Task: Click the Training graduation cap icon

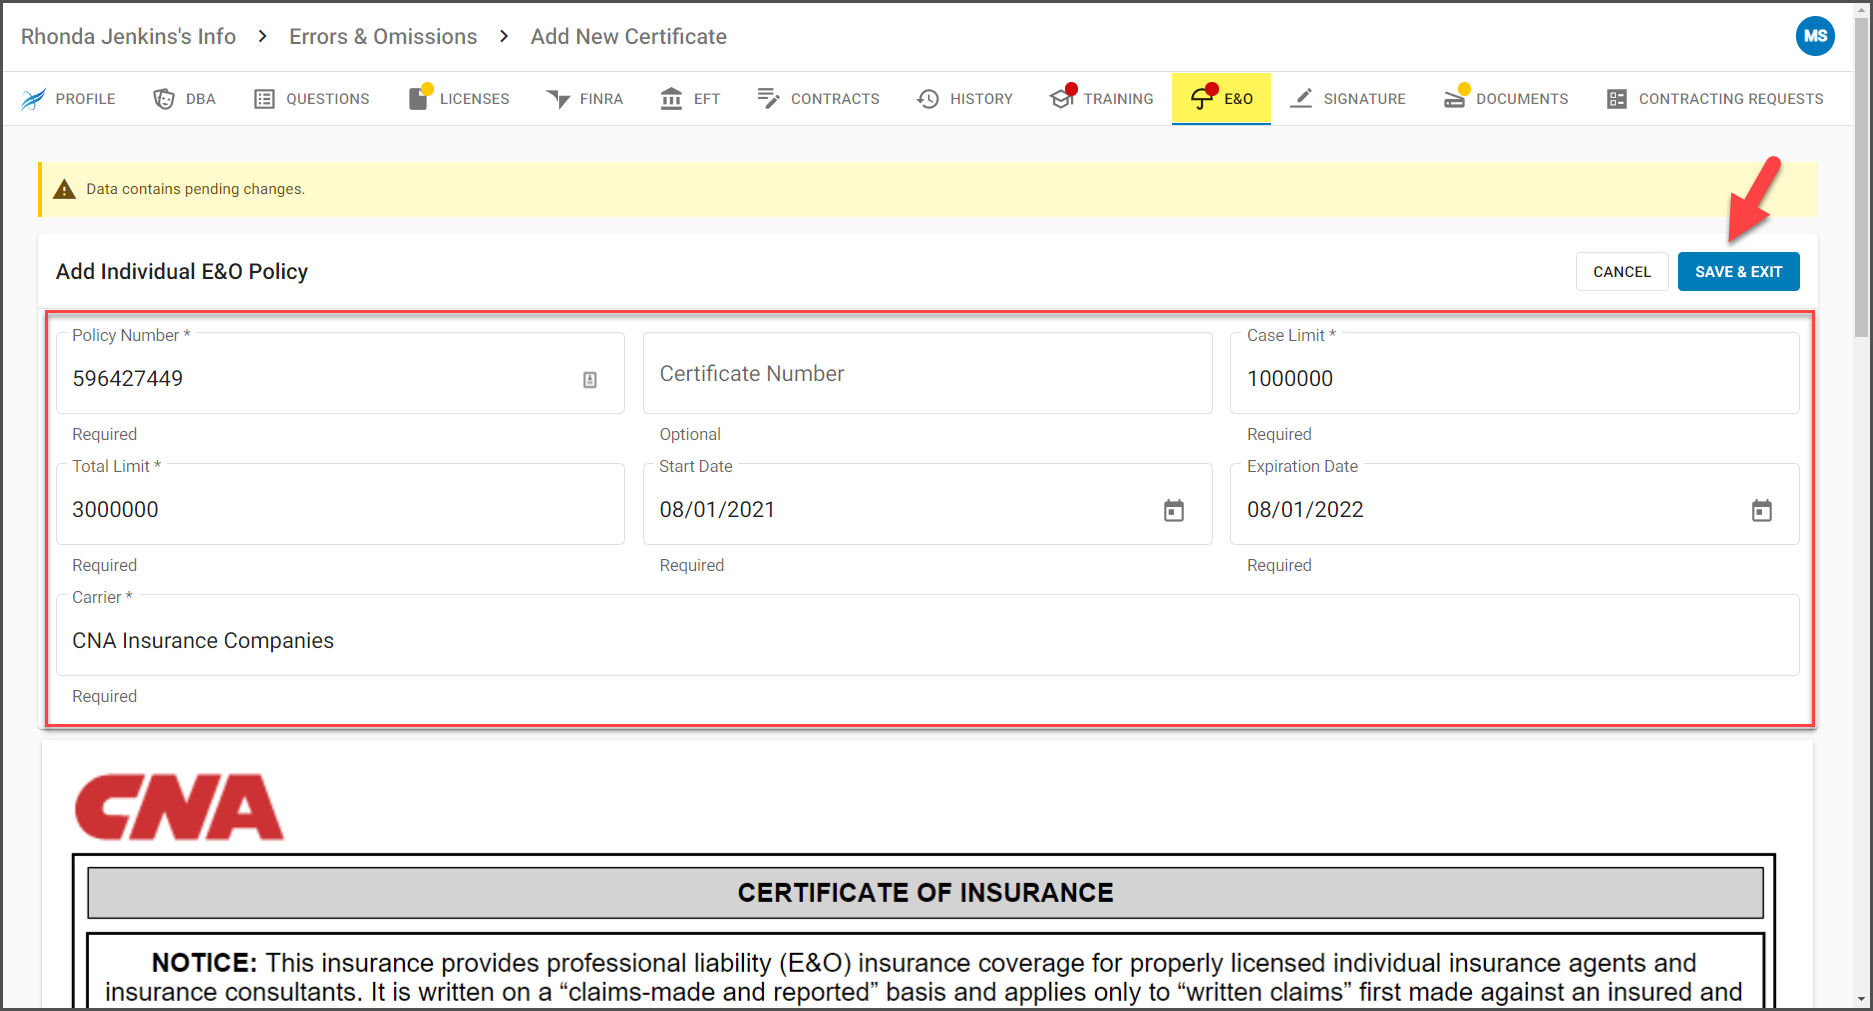Action: tap(1062, 98)
